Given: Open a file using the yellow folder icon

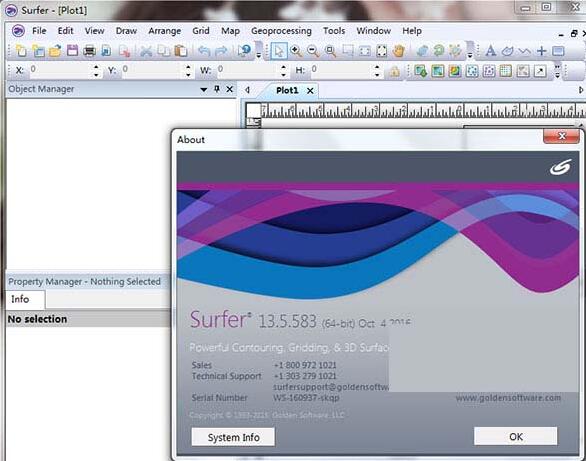Looking at the screenshot, I should coord(55,51).
